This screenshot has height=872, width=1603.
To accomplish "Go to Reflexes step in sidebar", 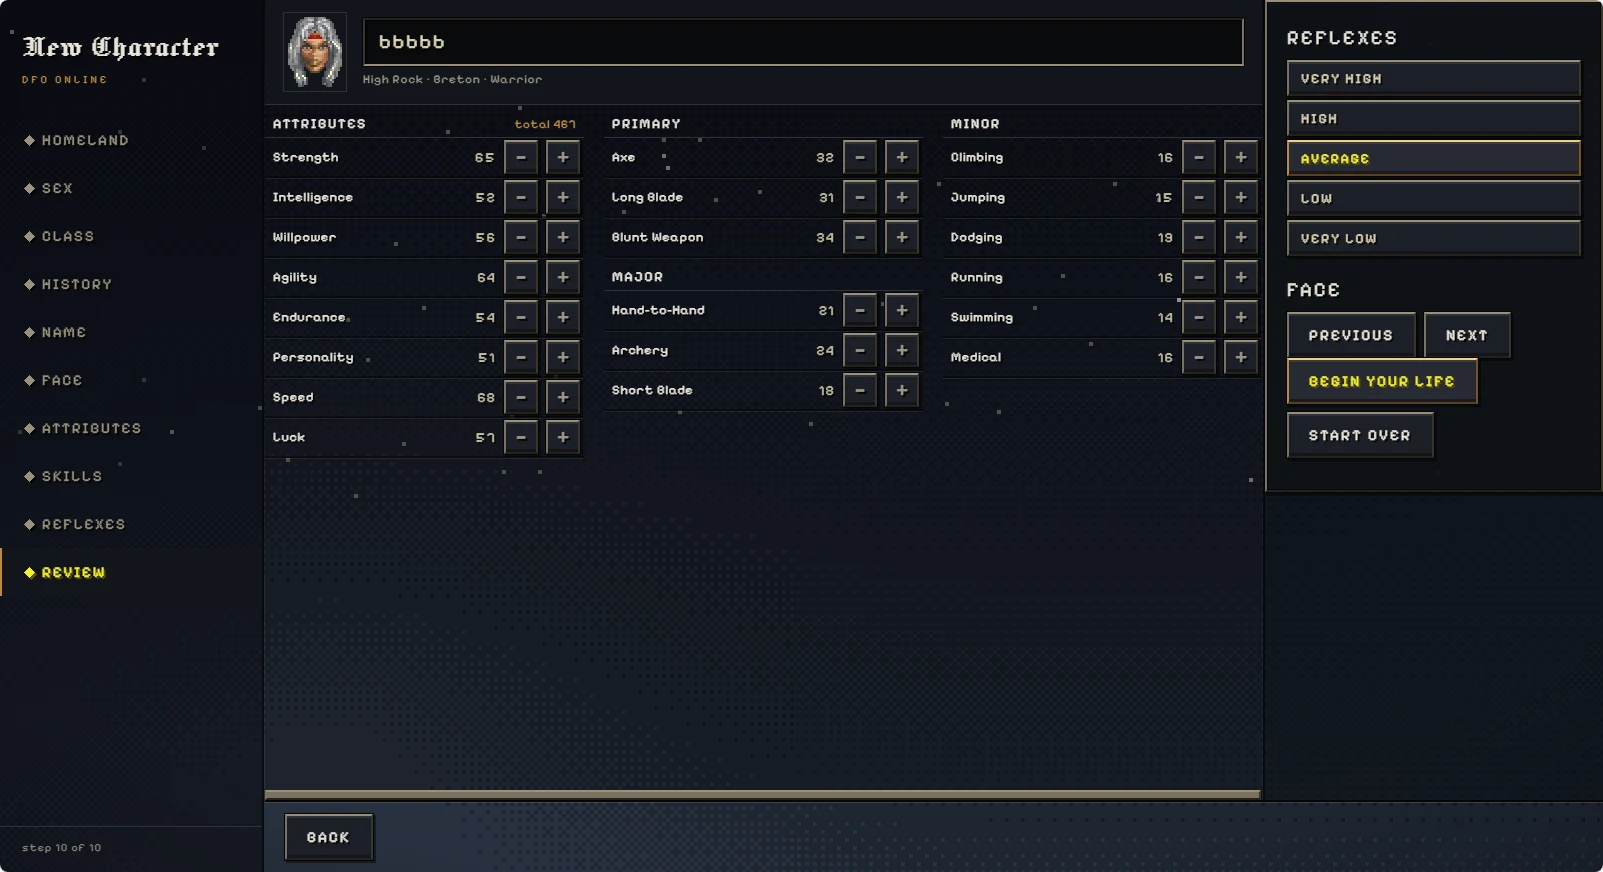I will [x=131, y=524].
